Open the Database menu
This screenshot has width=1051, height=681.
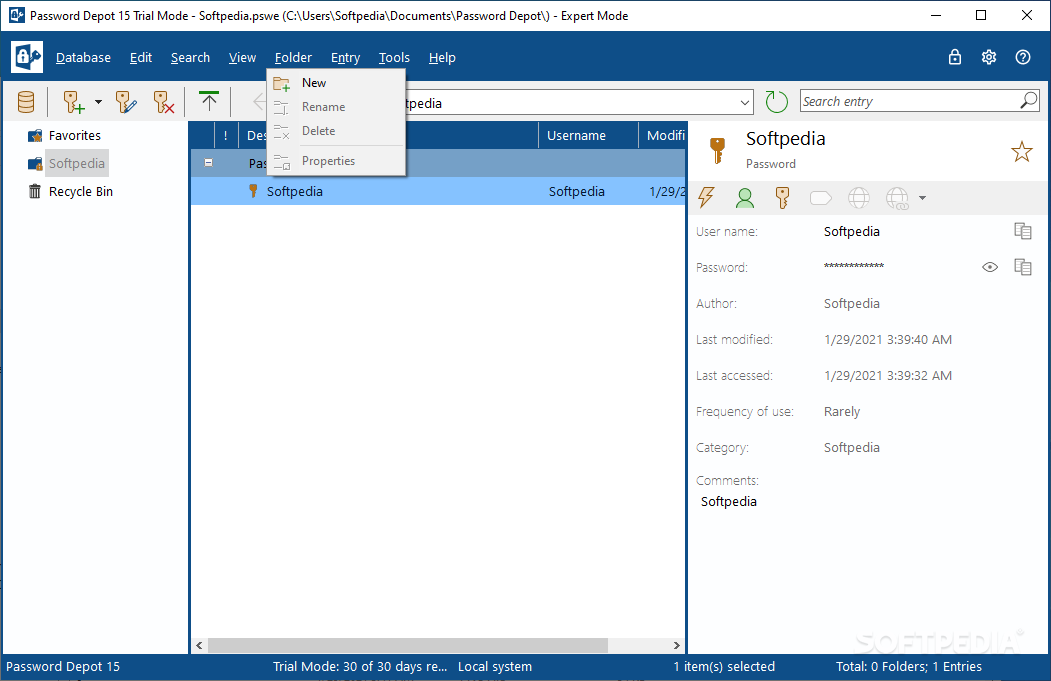tap(83, 58)
